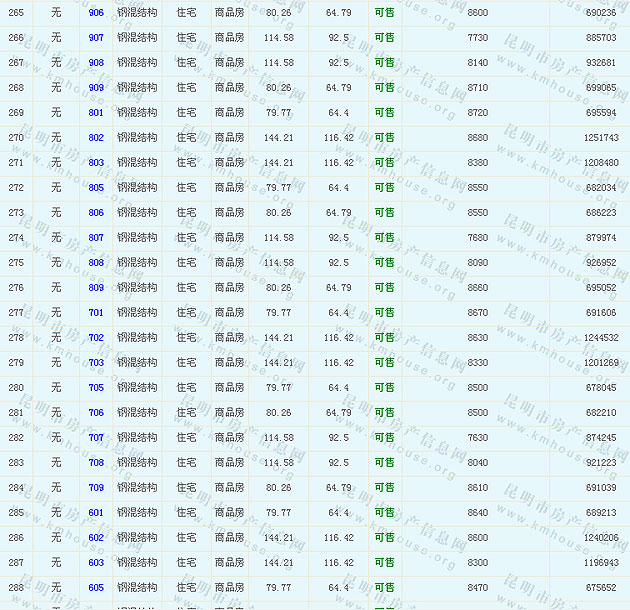The height and width of the screenshot is (610, 630).
Task: Click room 603 link
Action: (x=96, y=563)
